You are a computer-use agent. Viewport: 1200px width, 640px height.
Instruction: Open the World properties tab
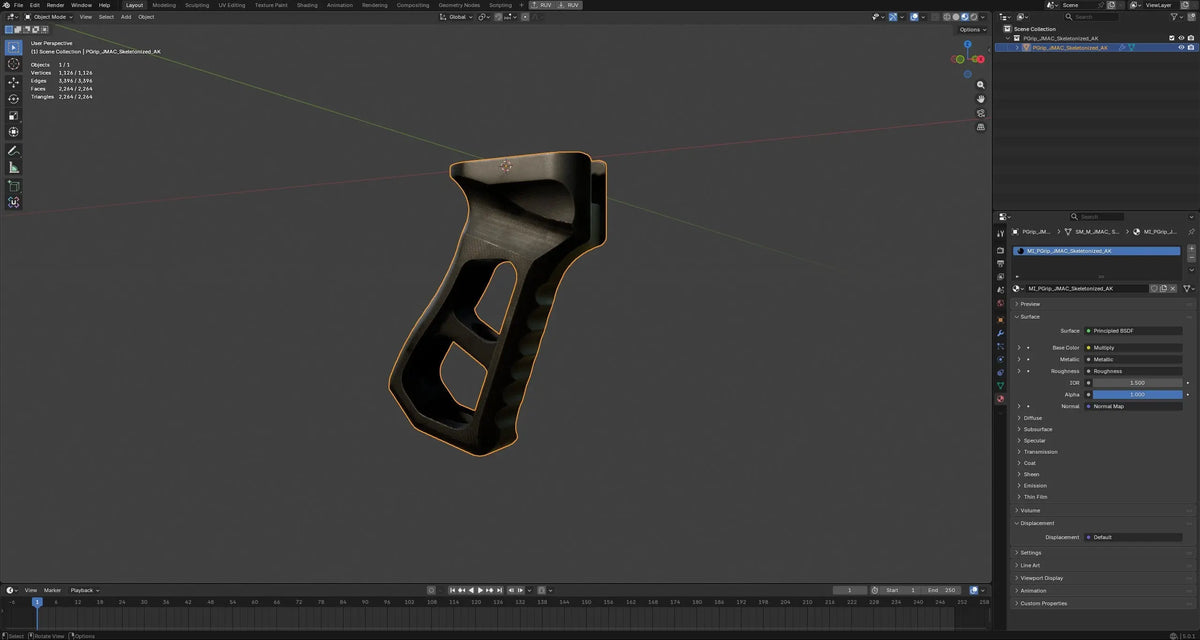(1000, 303)
